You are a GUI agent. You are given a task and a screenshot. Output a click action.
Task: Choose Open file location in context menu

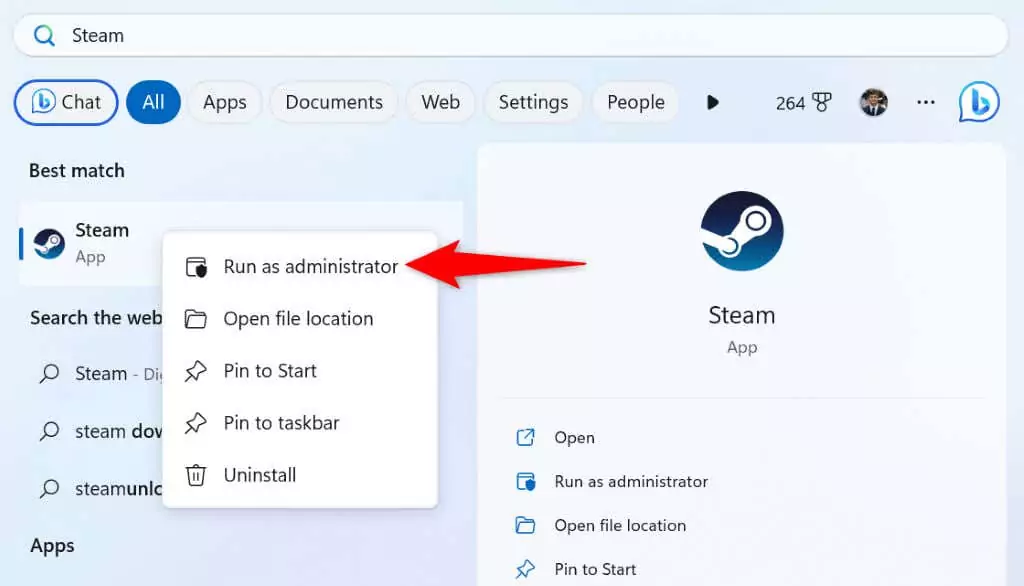[x=300, y=319]
